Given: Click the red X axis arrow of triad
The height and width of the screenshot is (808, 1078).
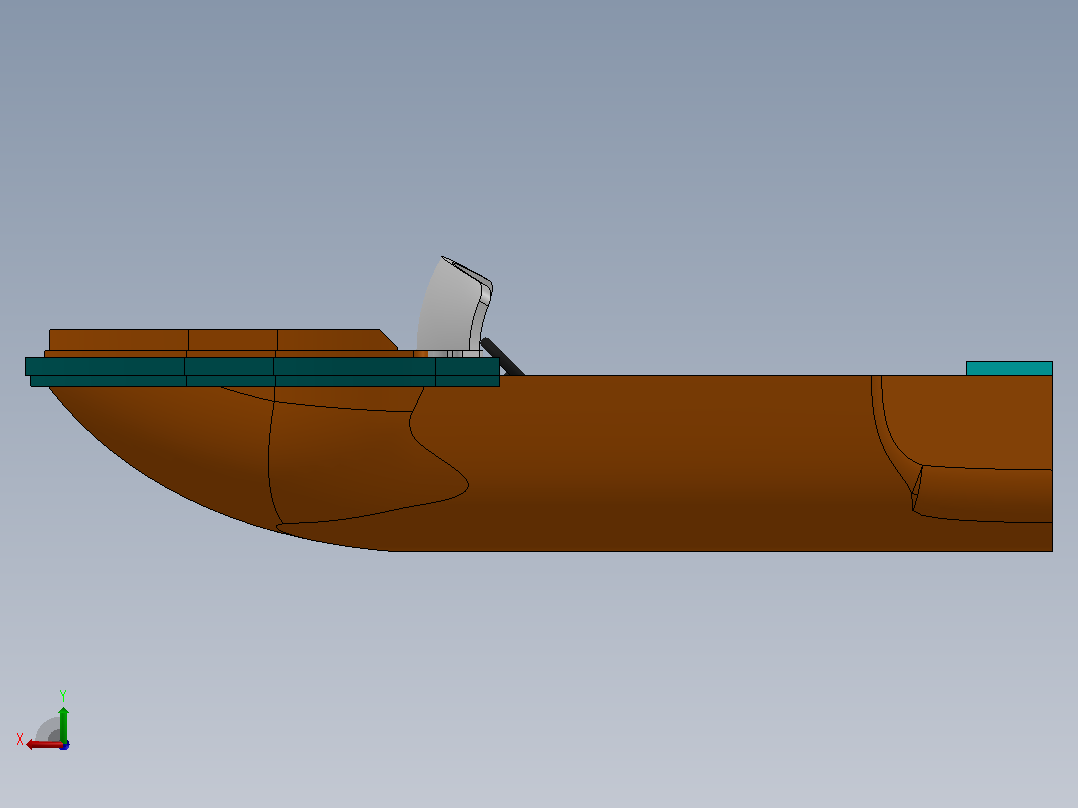Looking at the screenshot, I should click(x=43, y=745).
